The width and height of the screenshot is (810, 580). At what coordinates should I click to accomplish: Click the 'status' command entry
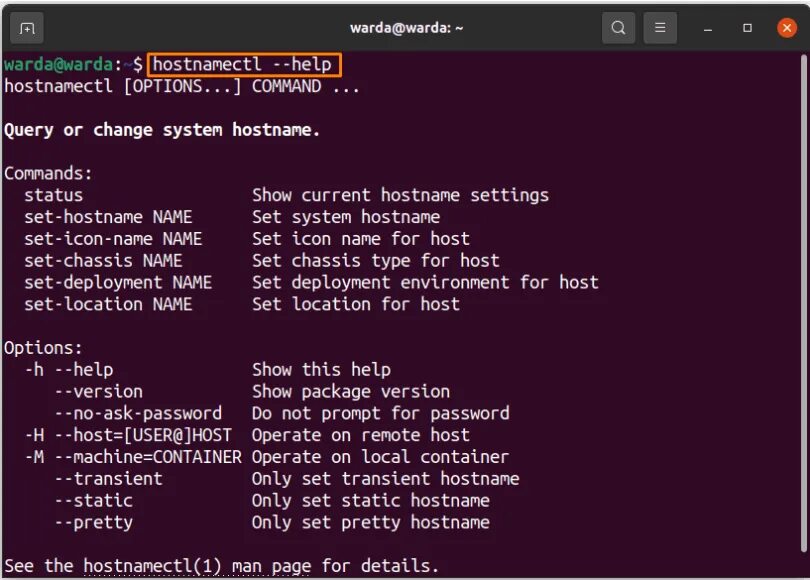53,195
